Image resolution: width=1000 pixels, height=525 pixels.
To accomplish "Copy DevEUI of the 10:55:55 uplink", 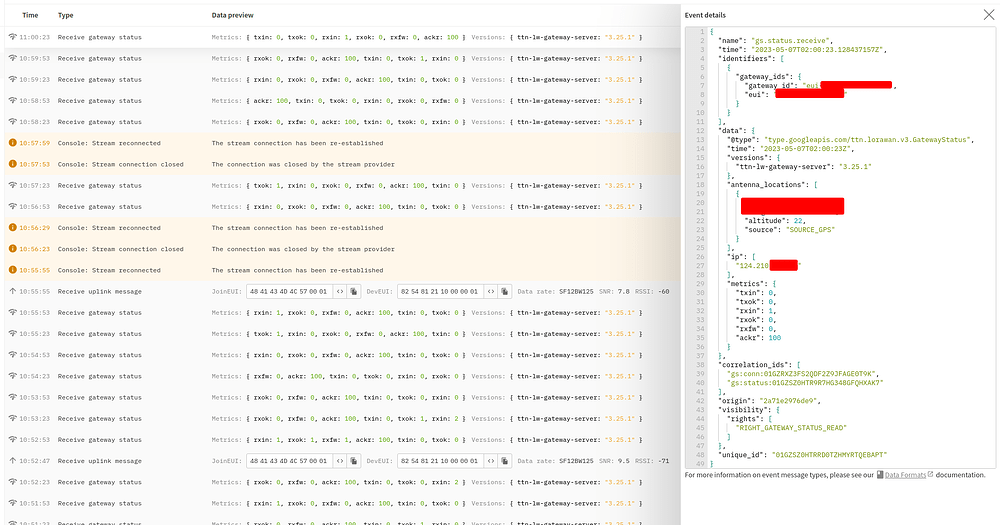I will point(506,292).
